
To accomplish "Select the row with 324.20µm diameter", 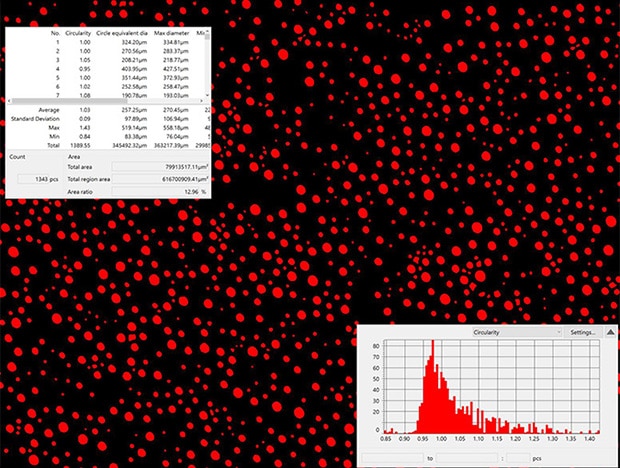I will click(107, 42).
